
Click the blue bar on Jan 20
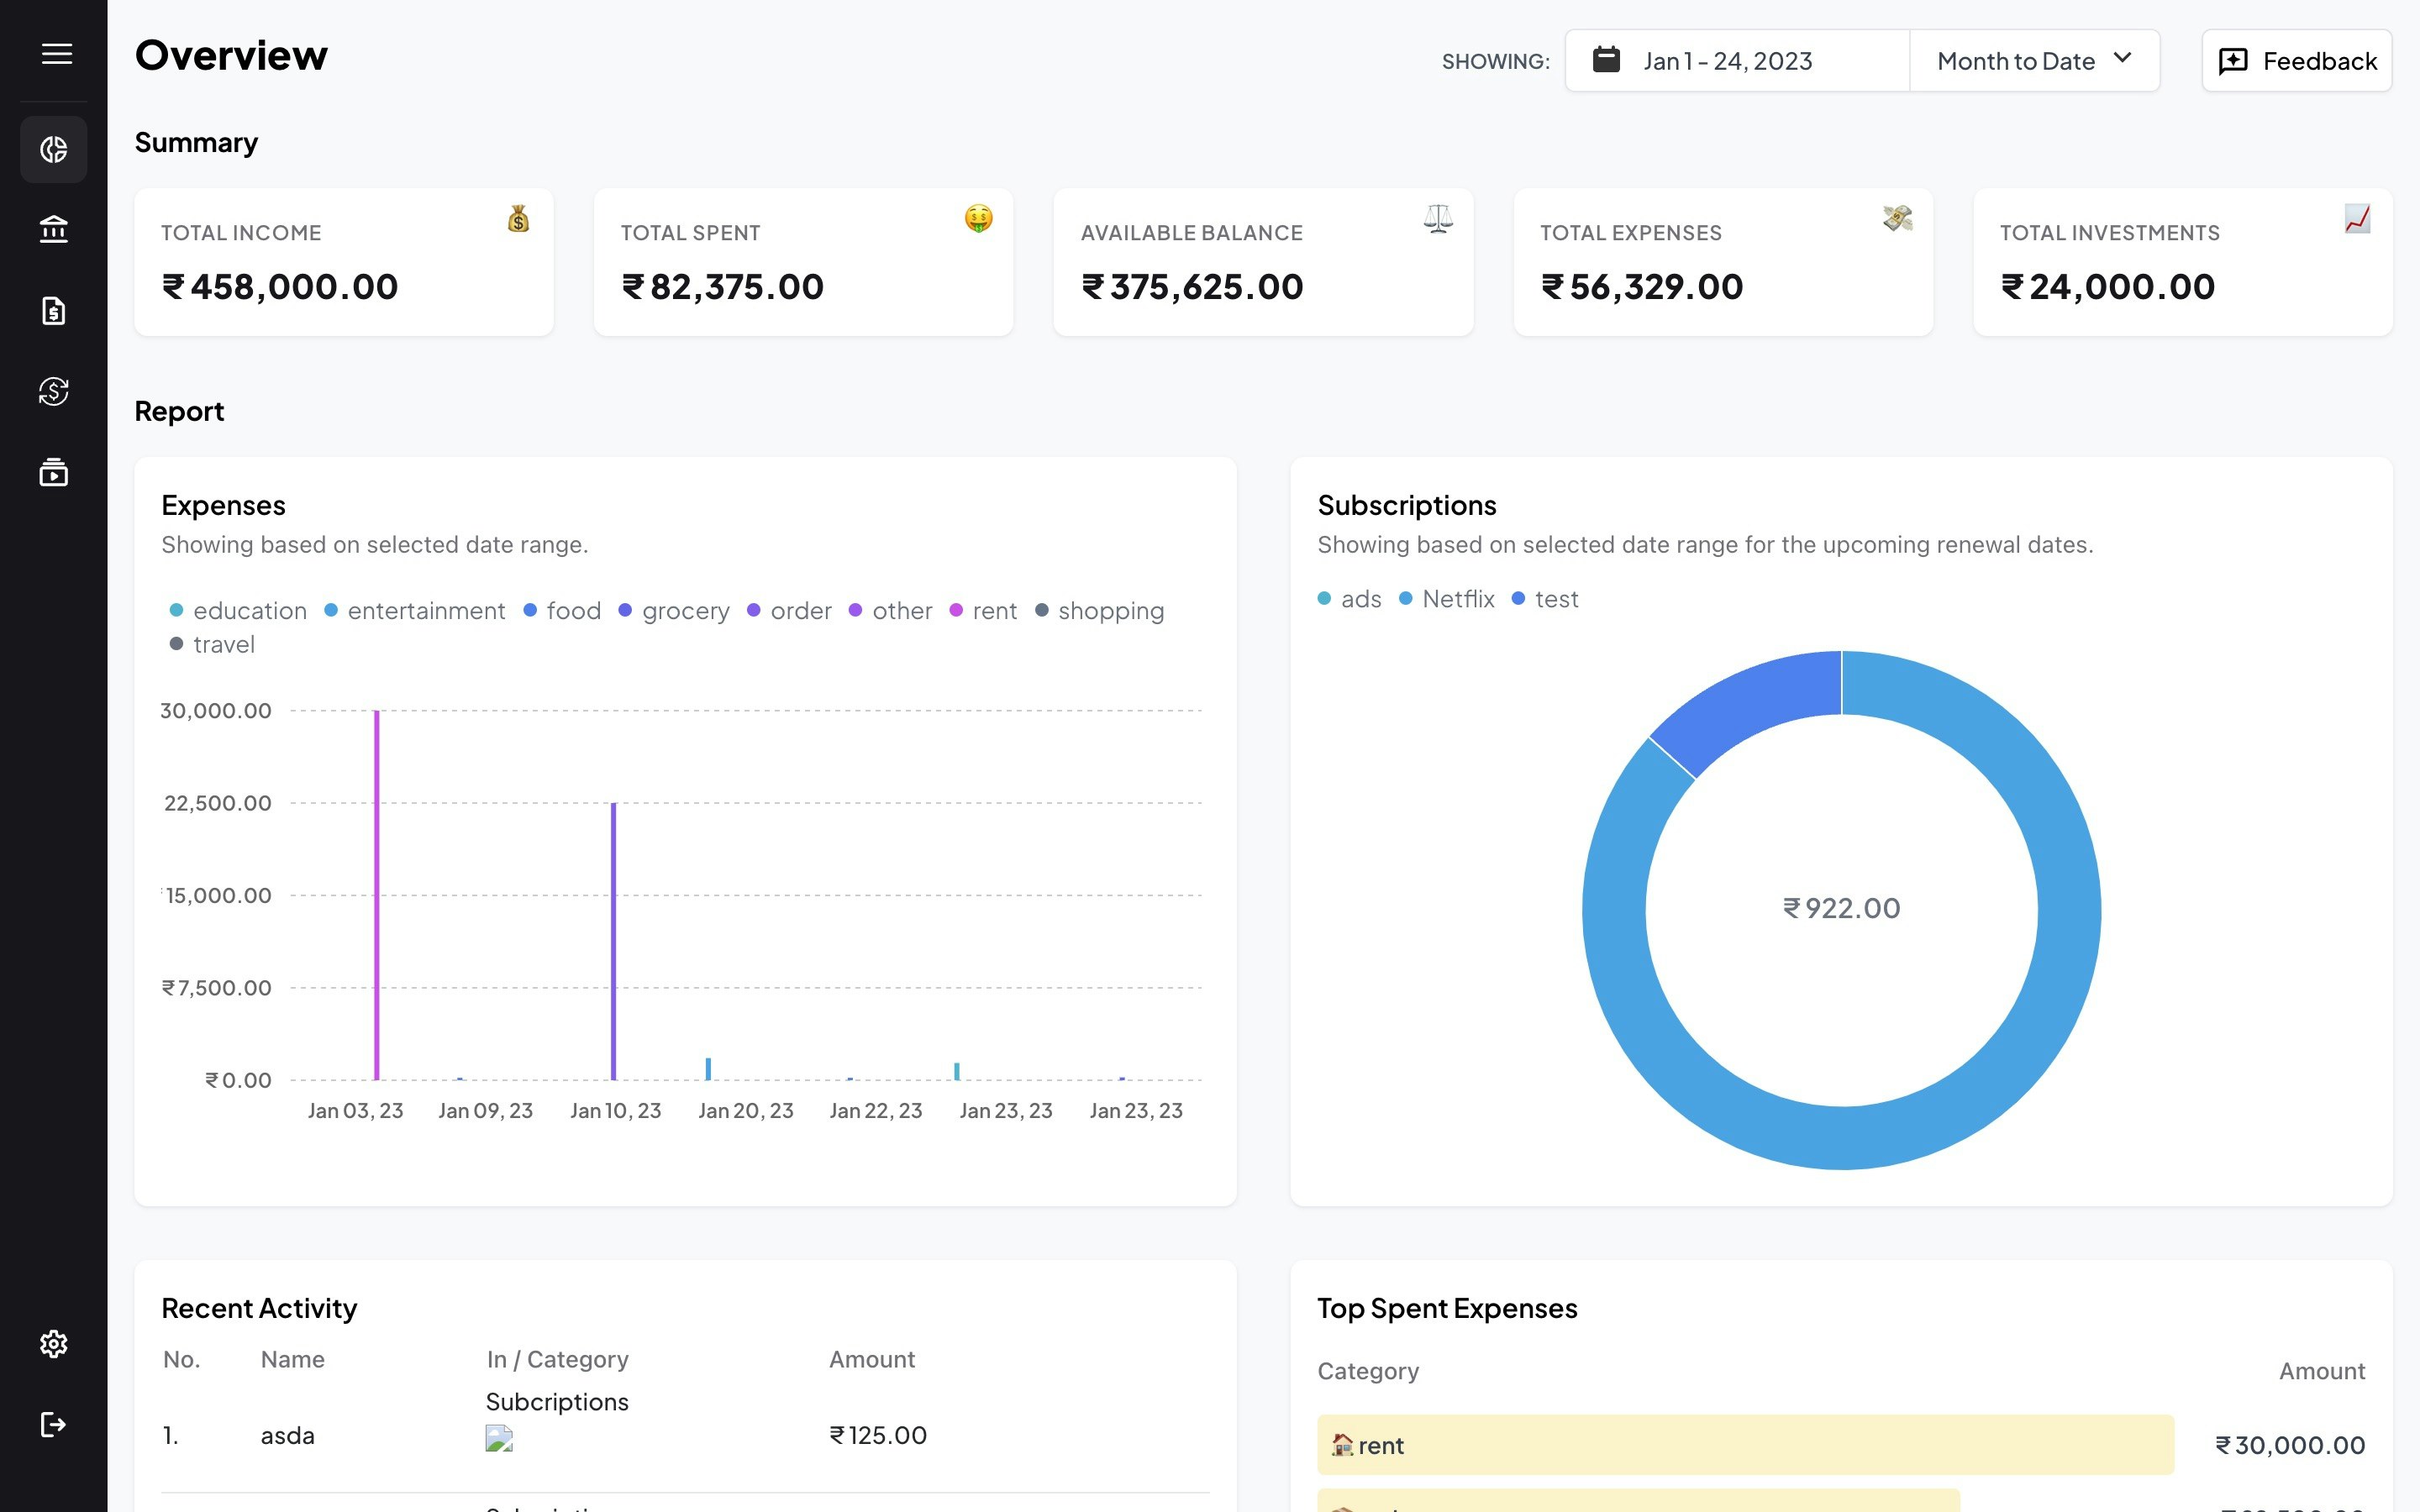708,1069
